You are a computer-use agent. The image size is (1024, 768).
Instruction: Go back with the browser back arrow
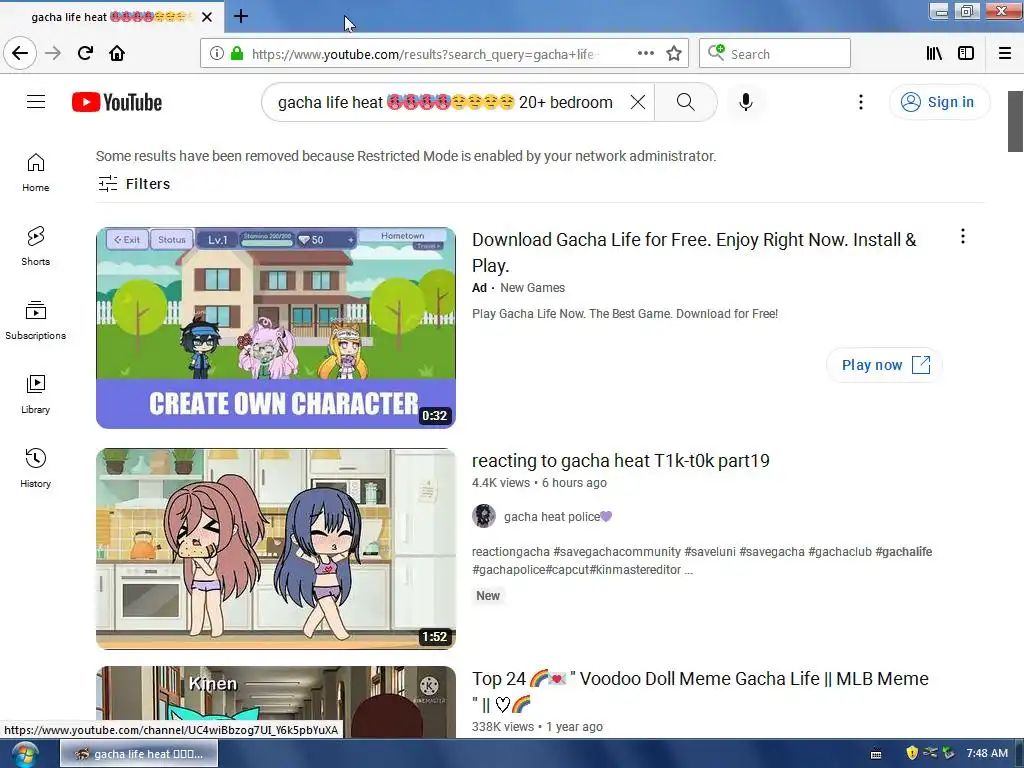point(20,53)
